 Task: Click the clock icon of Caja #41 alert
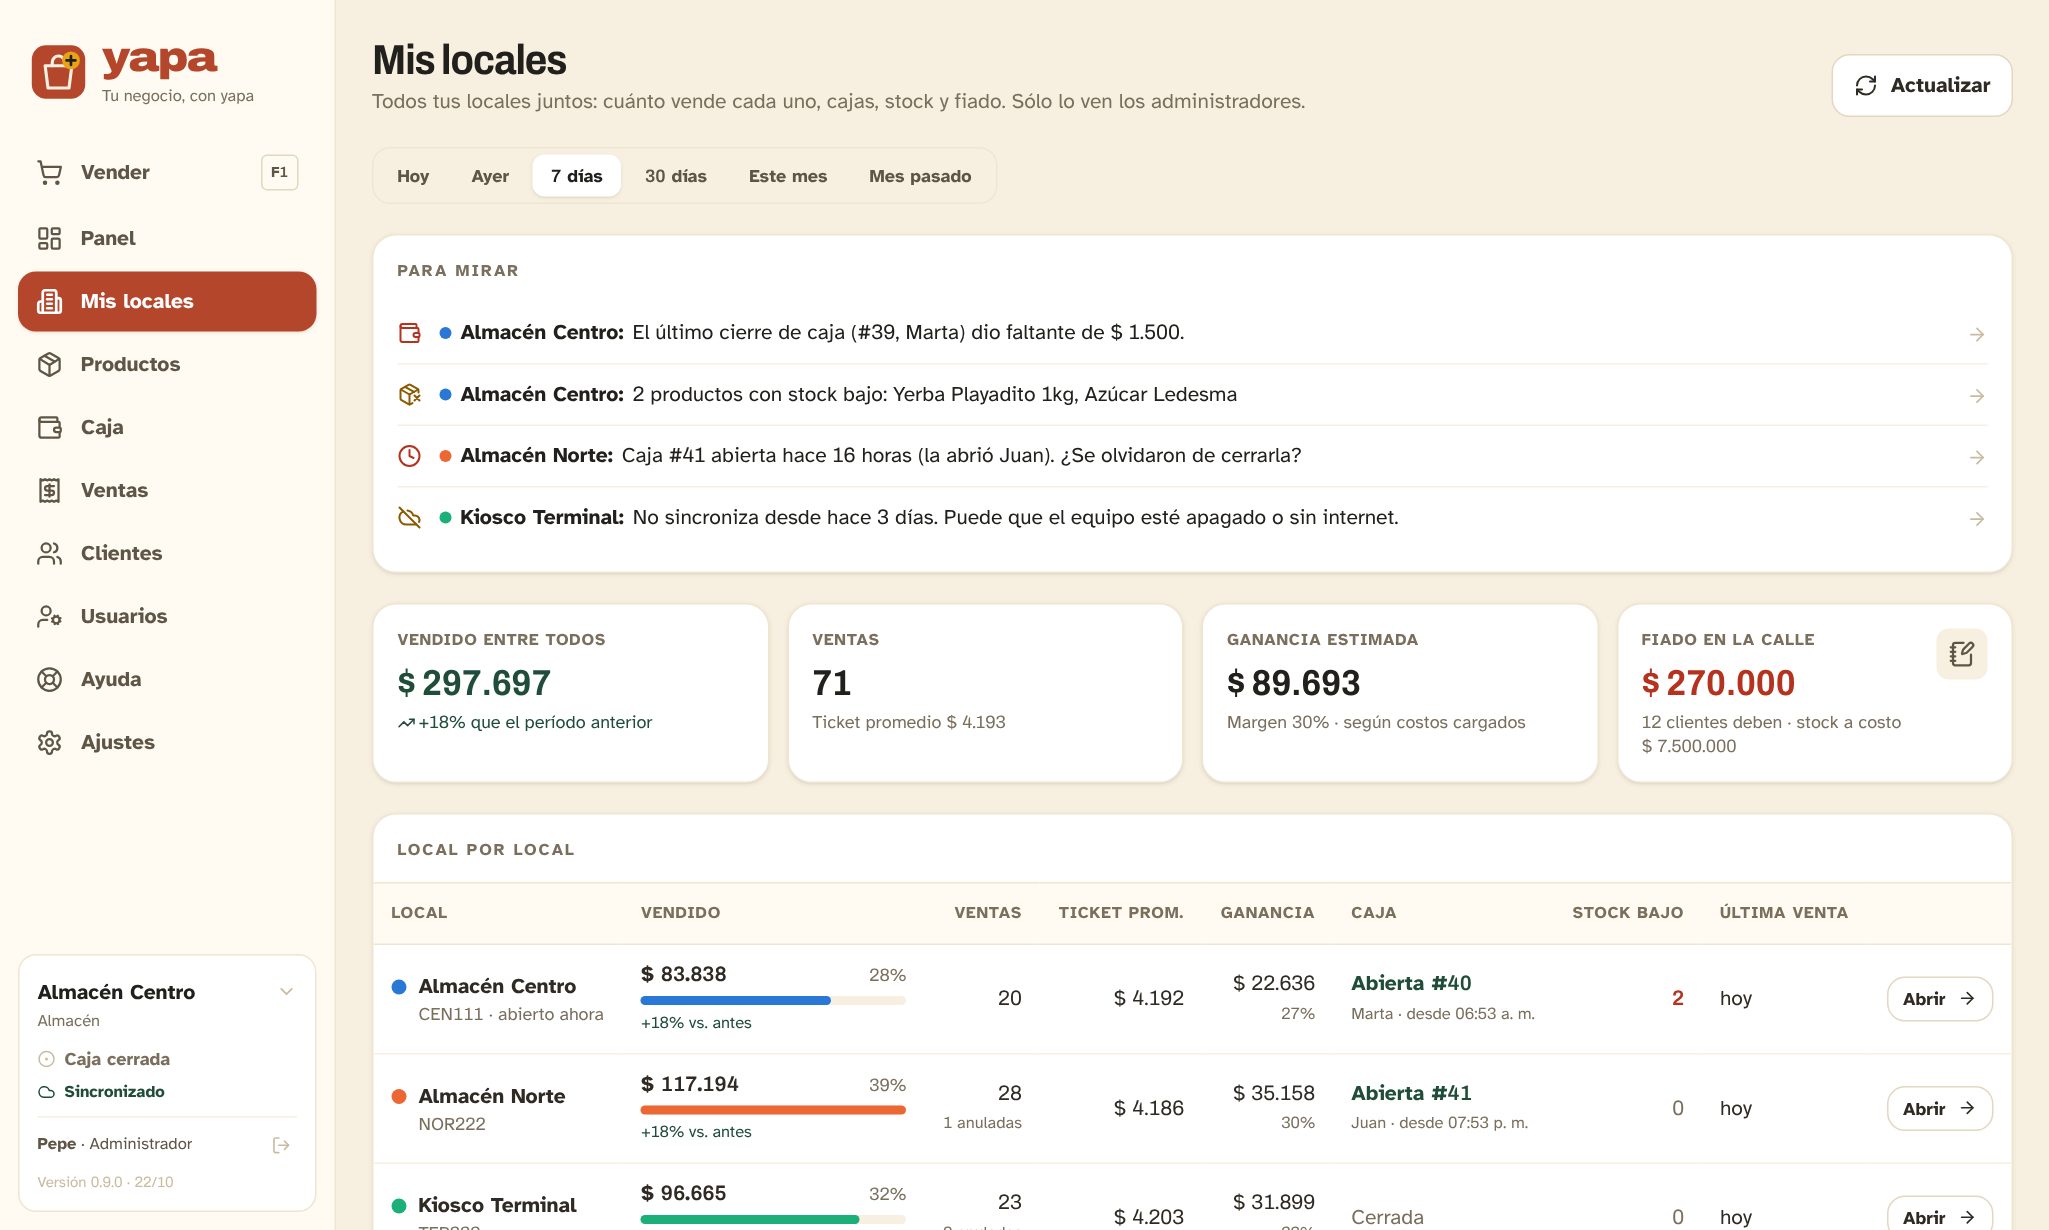coord(410,456)
